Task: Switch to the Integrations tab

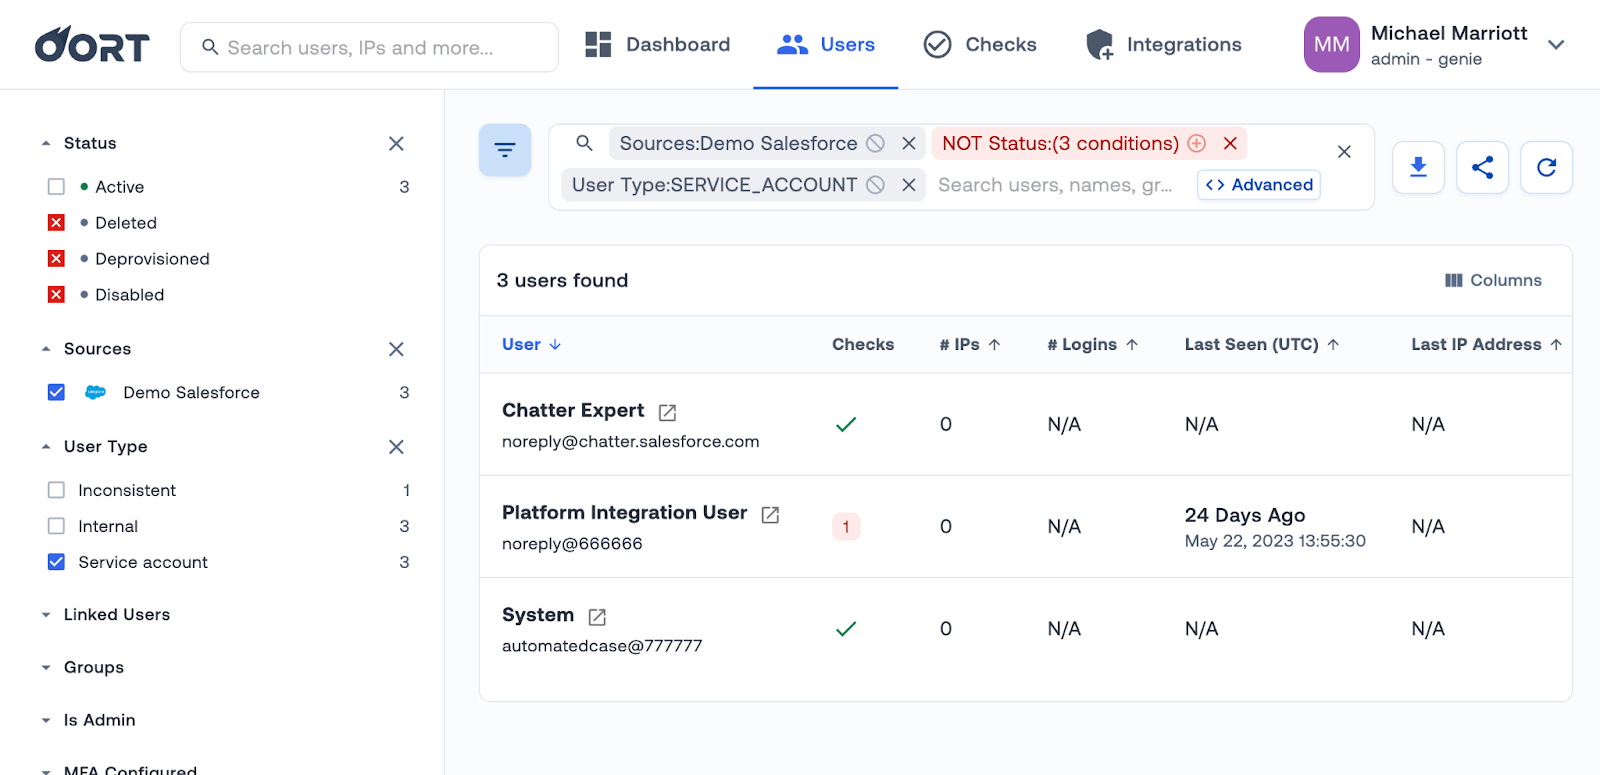Action: (x=1164, y=45)
